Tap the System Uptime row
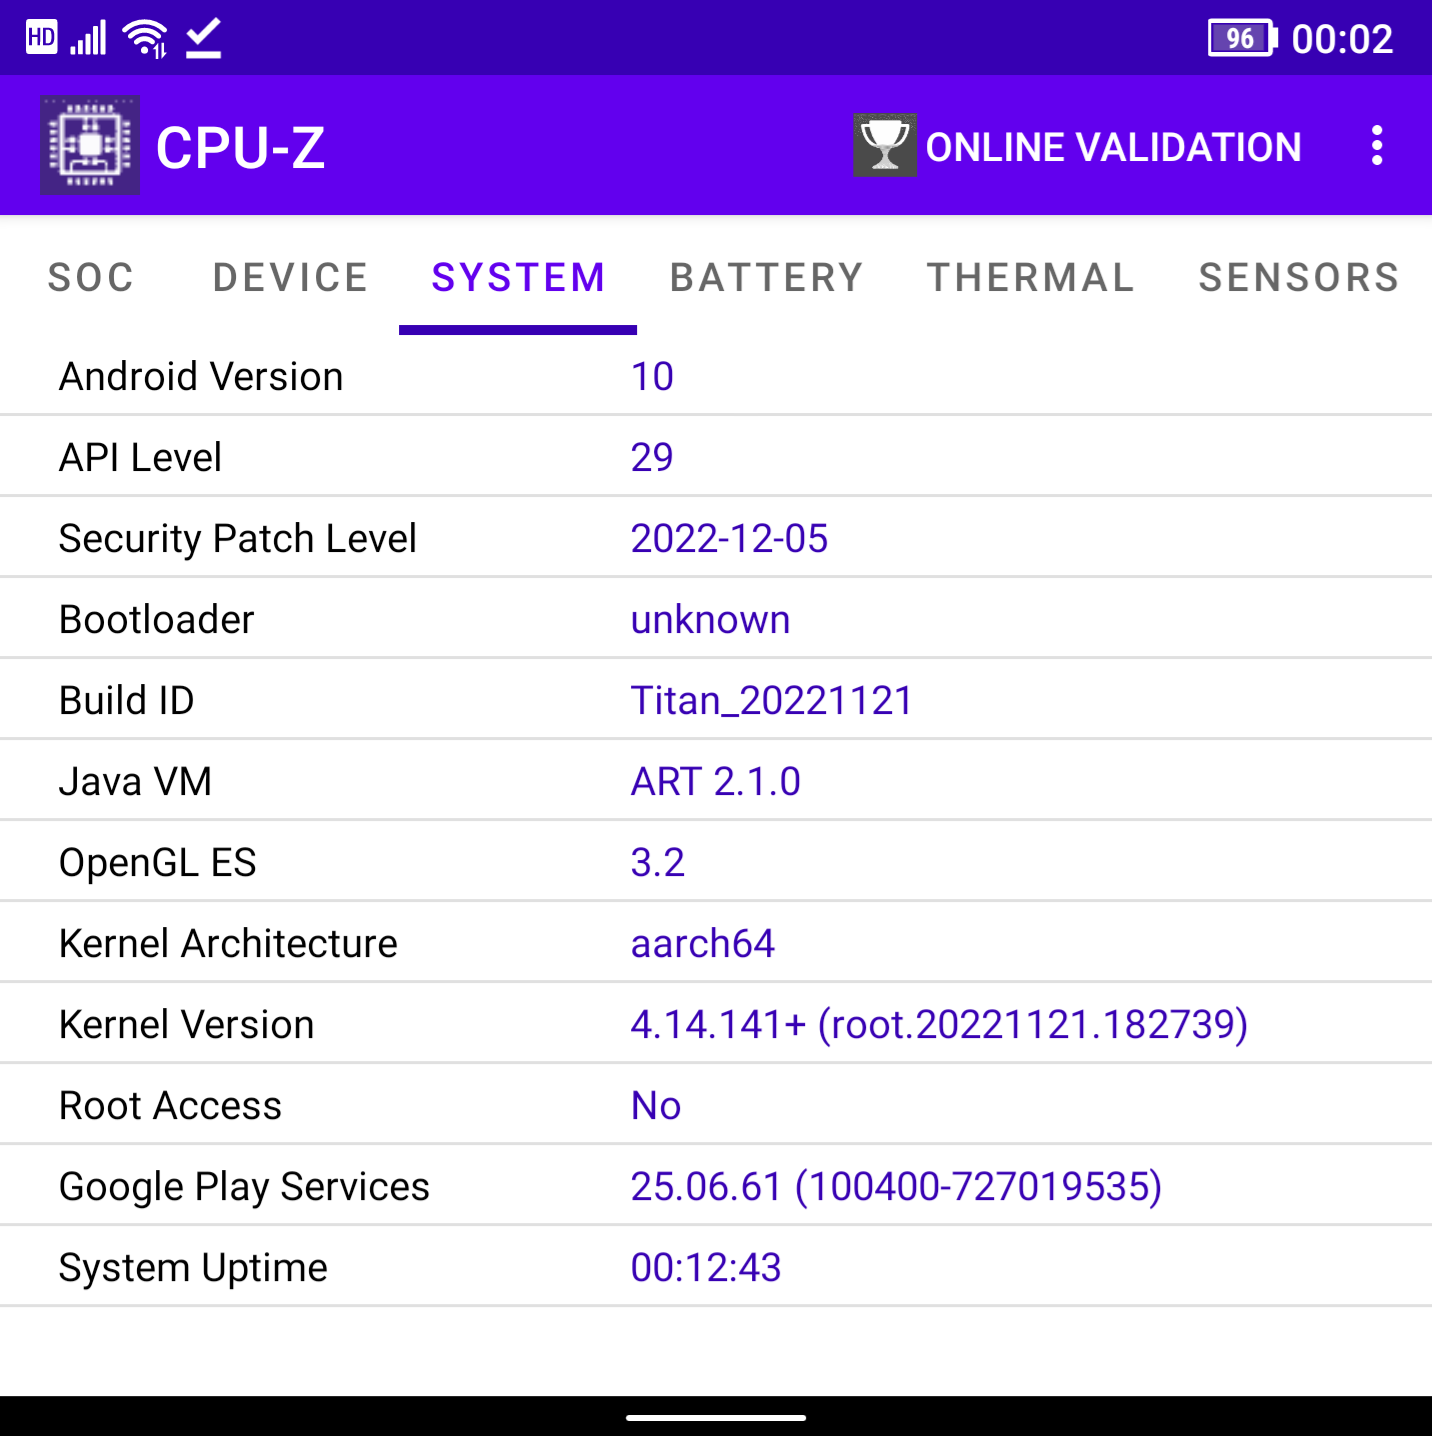 [x=400, y=1266]
